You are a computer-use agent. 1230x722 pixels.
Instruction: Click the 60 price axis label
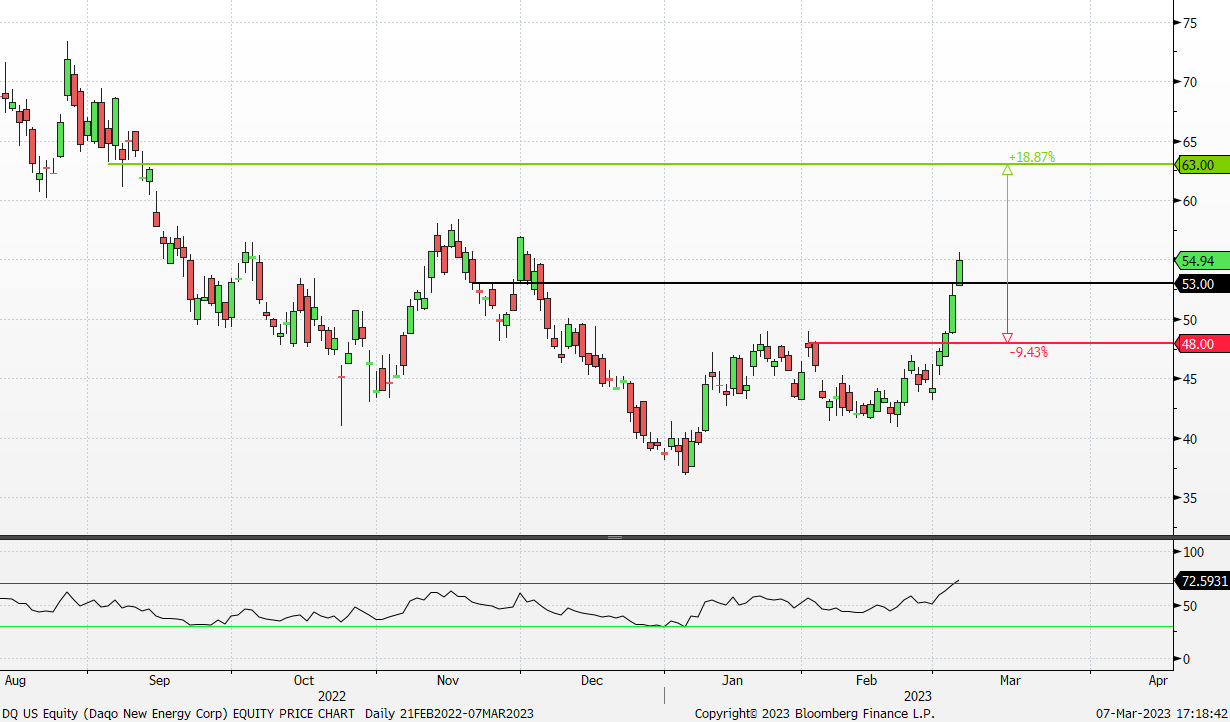pyautogui.click(x=1190, y=201)
